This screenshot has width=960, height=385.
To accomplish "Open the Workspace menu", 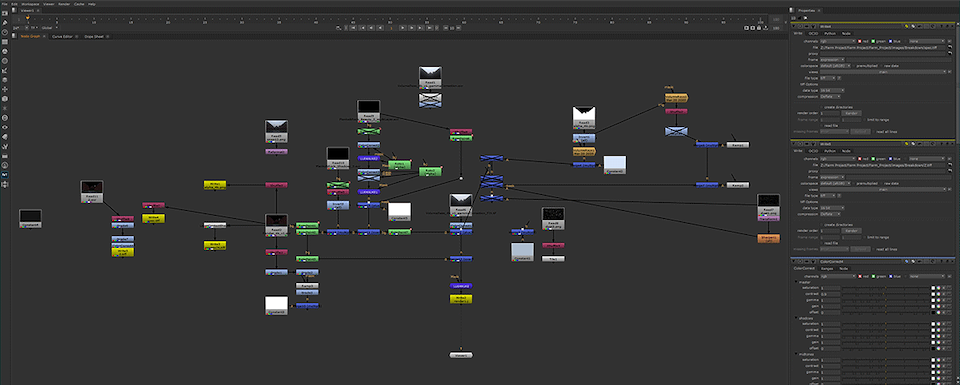I will point(30,4).
